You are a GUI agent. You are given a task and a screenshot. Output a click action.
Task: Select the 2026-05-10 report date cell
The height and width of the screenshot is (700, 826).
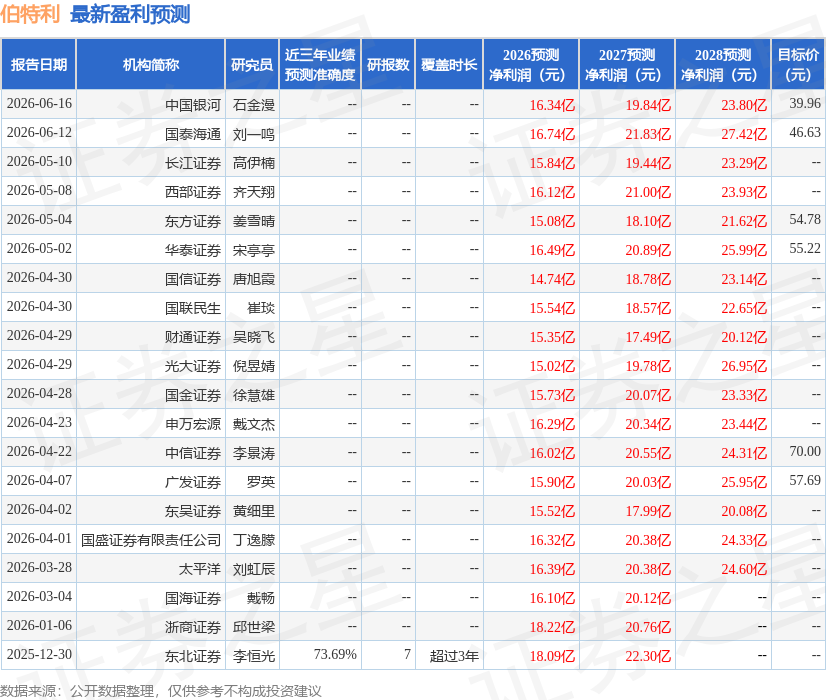click(39, 162)
